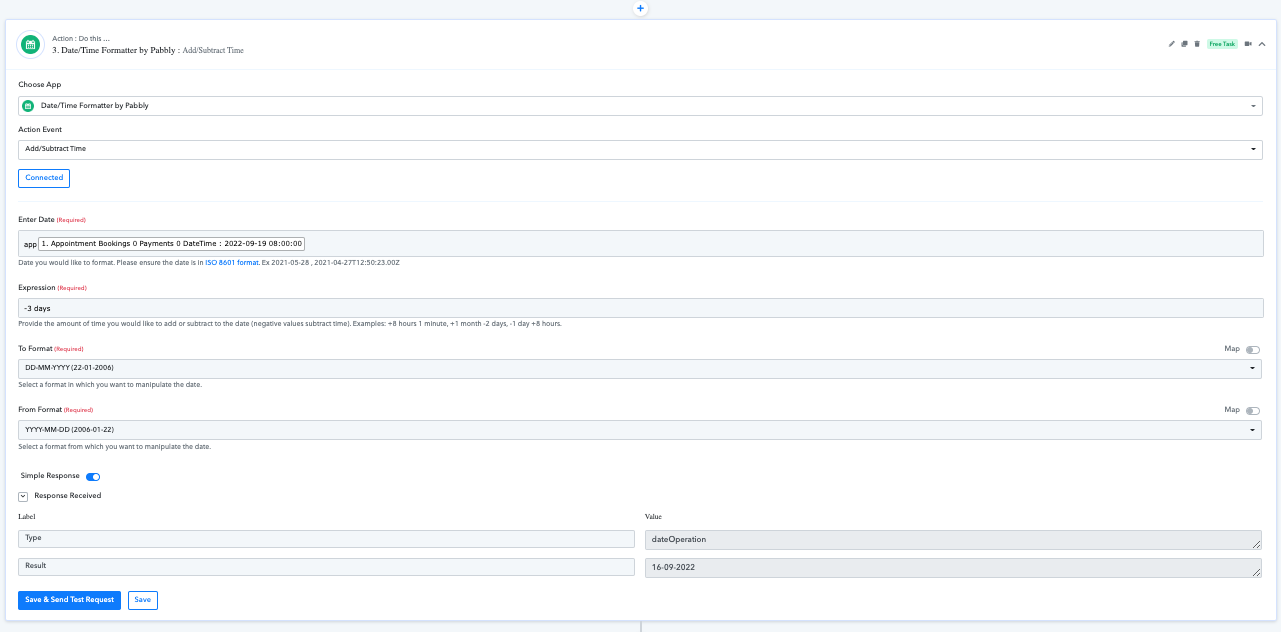Image resolution: width=1281 pixels, height=632 pixels.
Task: Click the Connected button
Action: point(44,178)
